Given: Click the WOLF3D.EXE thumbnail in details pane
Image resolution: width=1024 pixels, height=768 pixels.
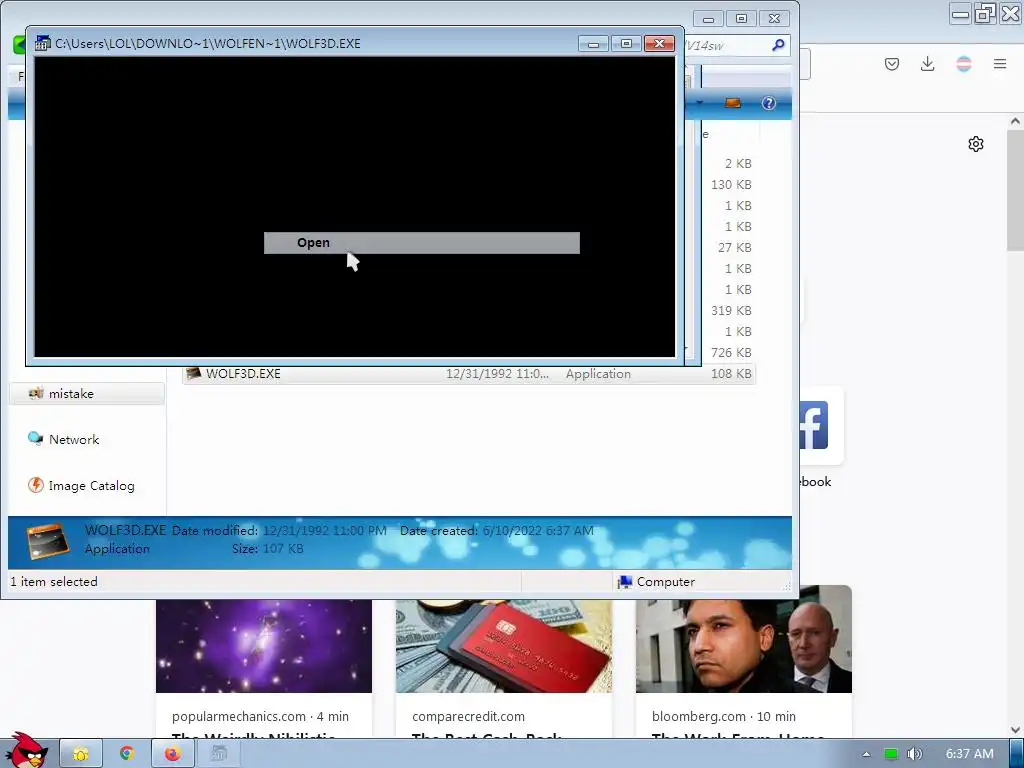Looking at the screenshot, I should 48,540.
